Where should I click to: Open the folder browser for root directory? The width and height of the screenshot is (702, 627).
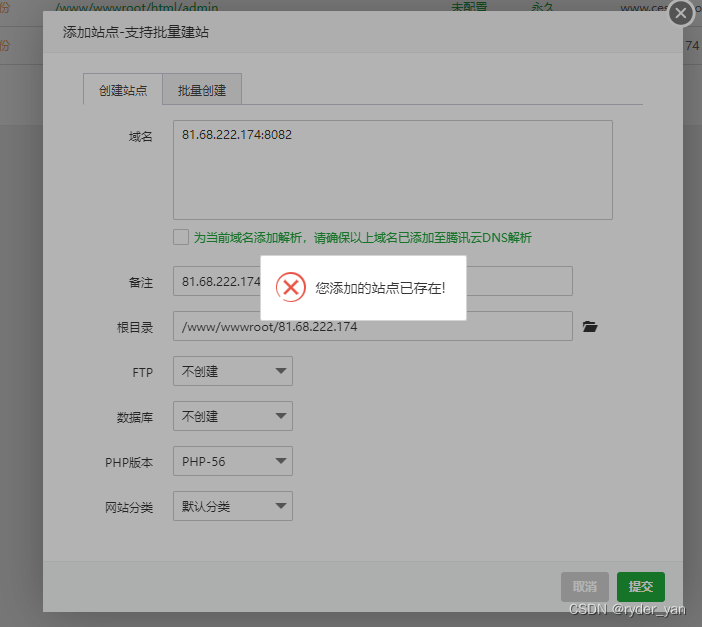click(590, 326)
